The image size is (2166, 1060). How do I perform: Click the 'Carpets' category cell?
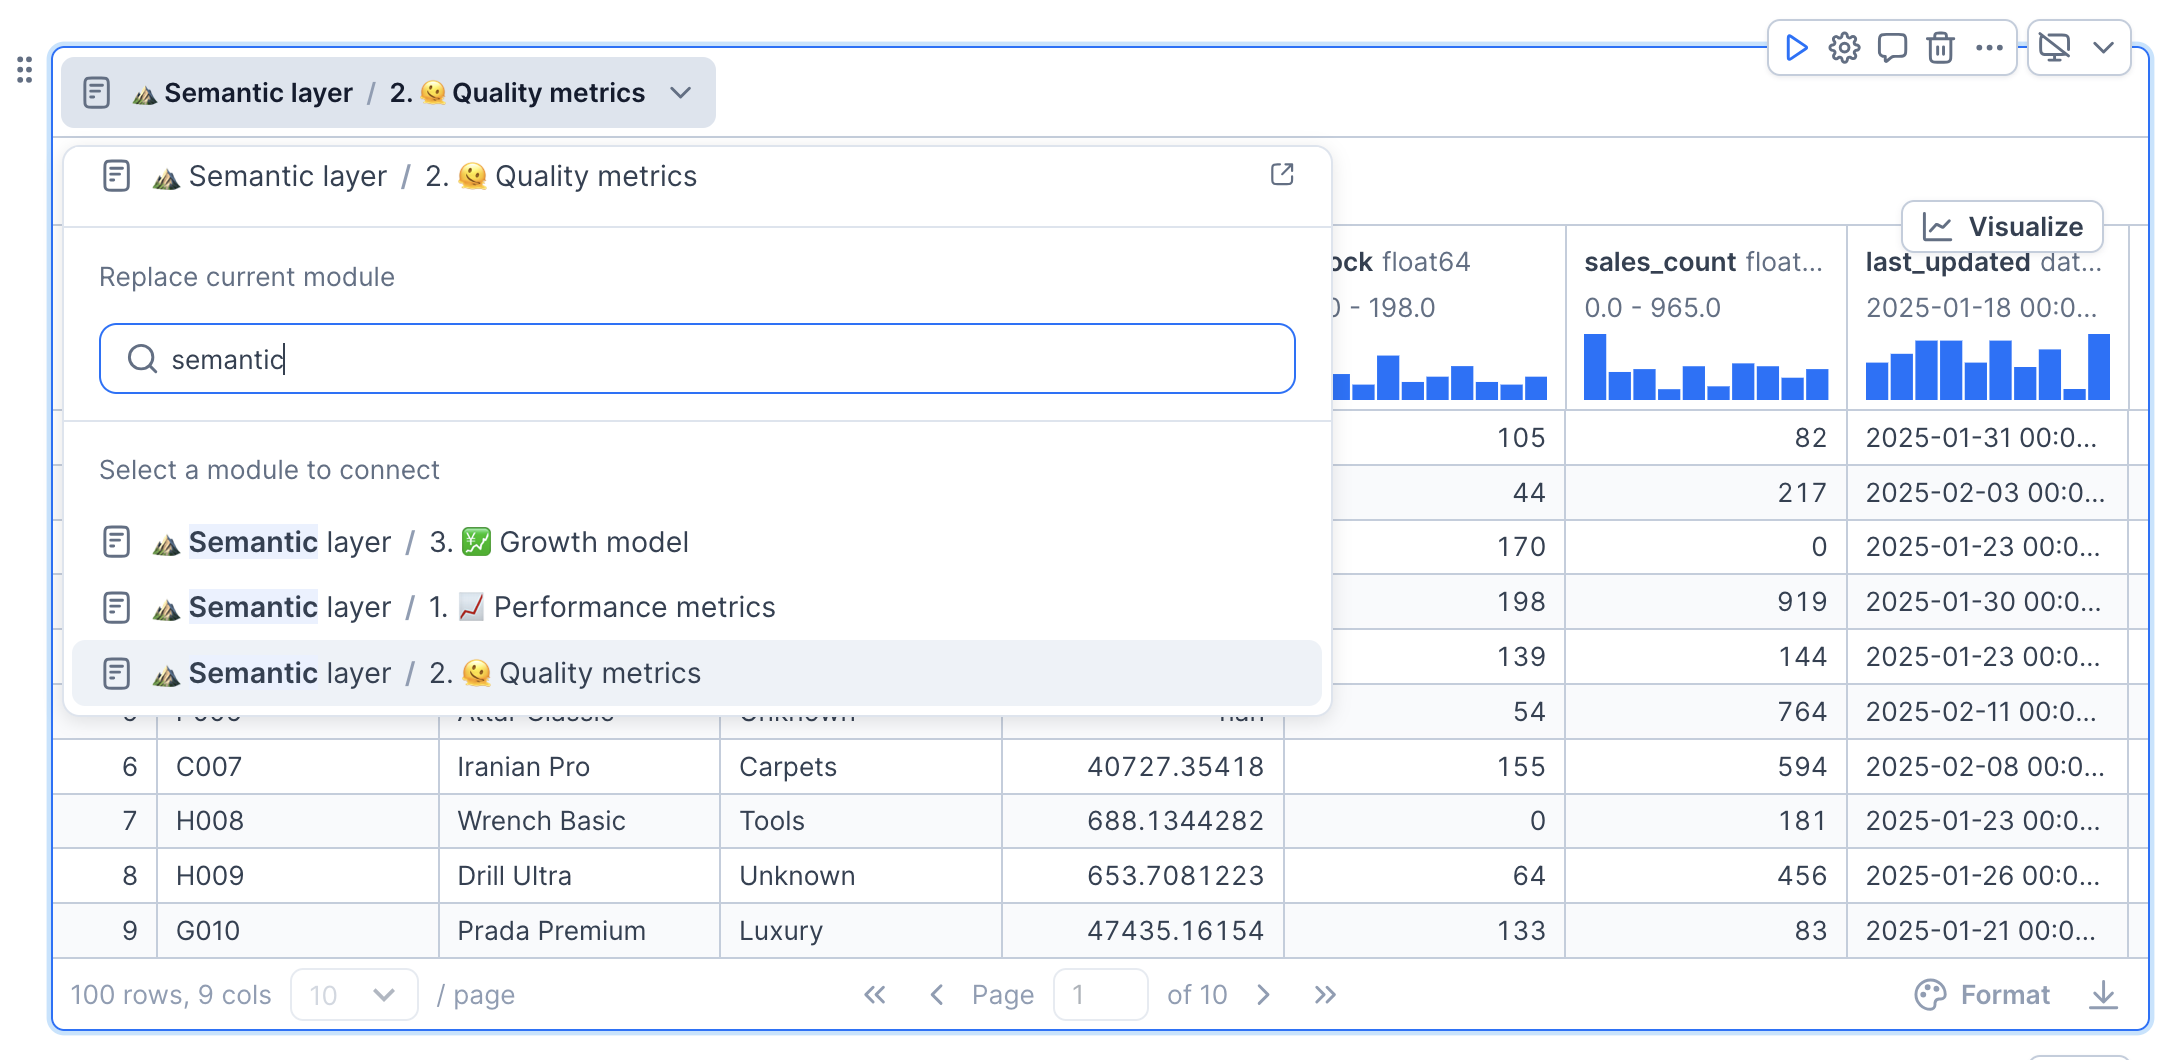point(860,767)
